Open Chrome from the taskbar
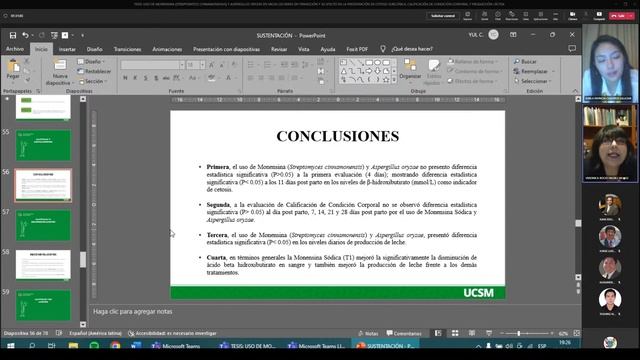The image size is (640, 360). pyautogui.click(x=115, y=346)
